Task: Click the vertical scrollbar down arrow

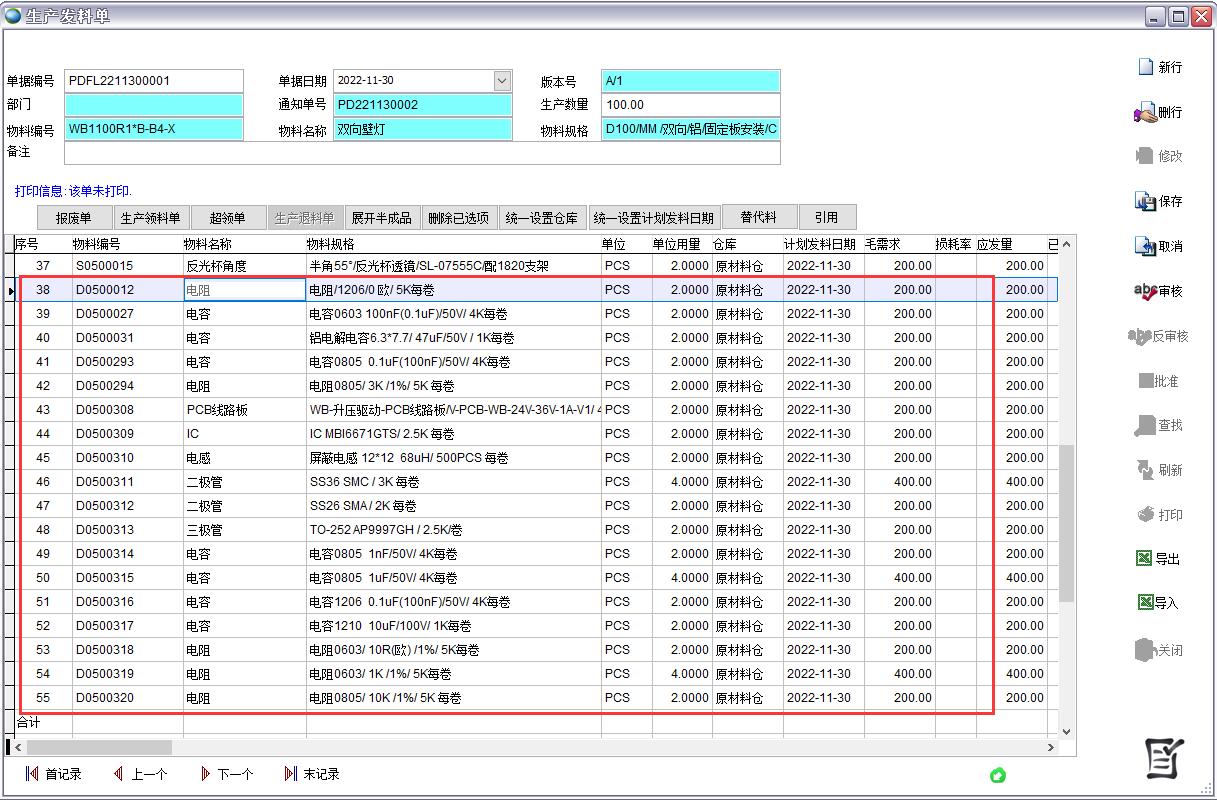Action: coord(1066,731)
